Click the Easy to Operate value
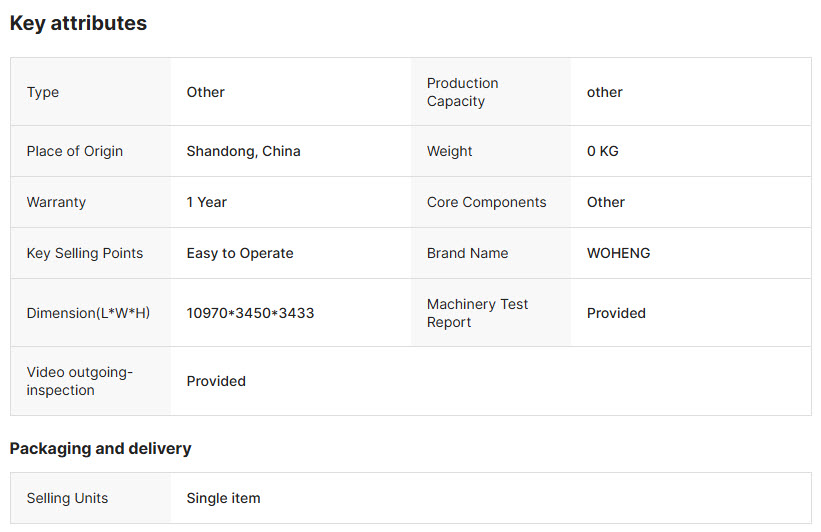 click(x=240, y=253)
